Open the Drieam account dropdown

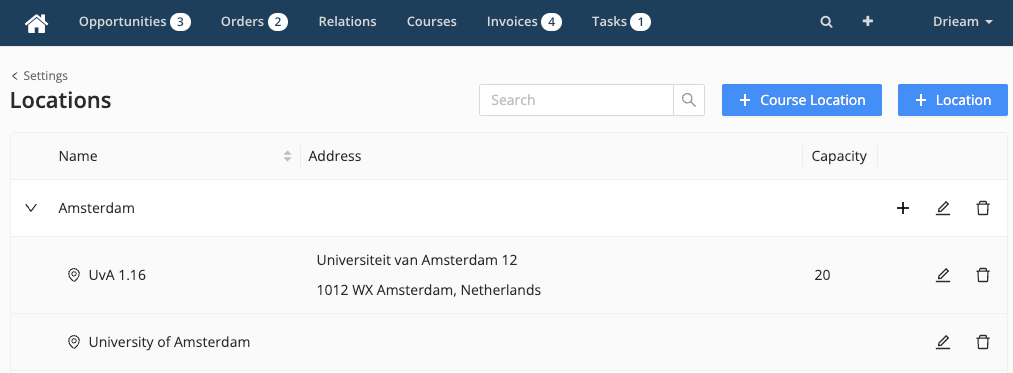(963, 22)
